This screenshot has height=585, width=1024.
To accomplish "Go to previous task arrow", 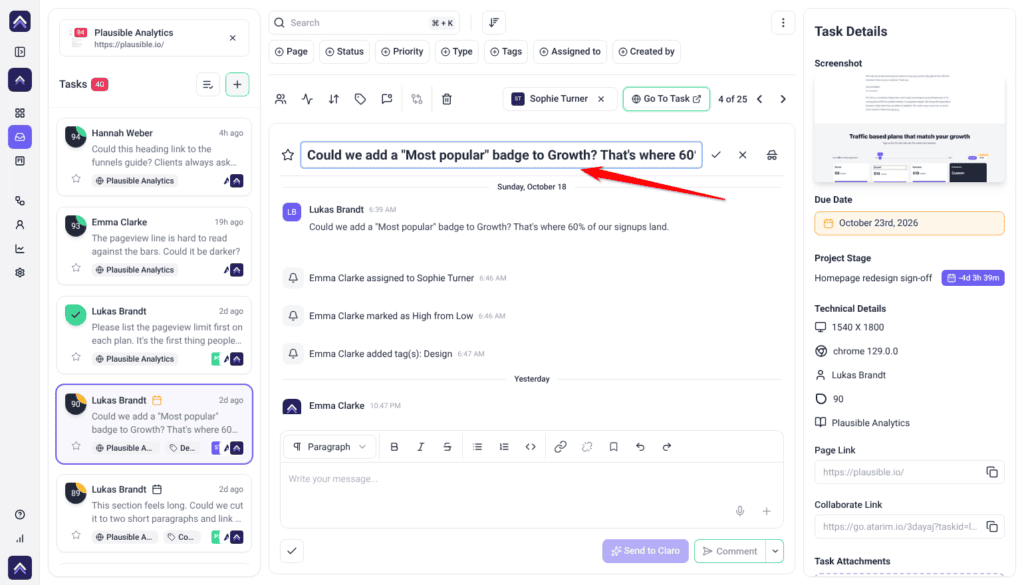I will pos(760,99).
